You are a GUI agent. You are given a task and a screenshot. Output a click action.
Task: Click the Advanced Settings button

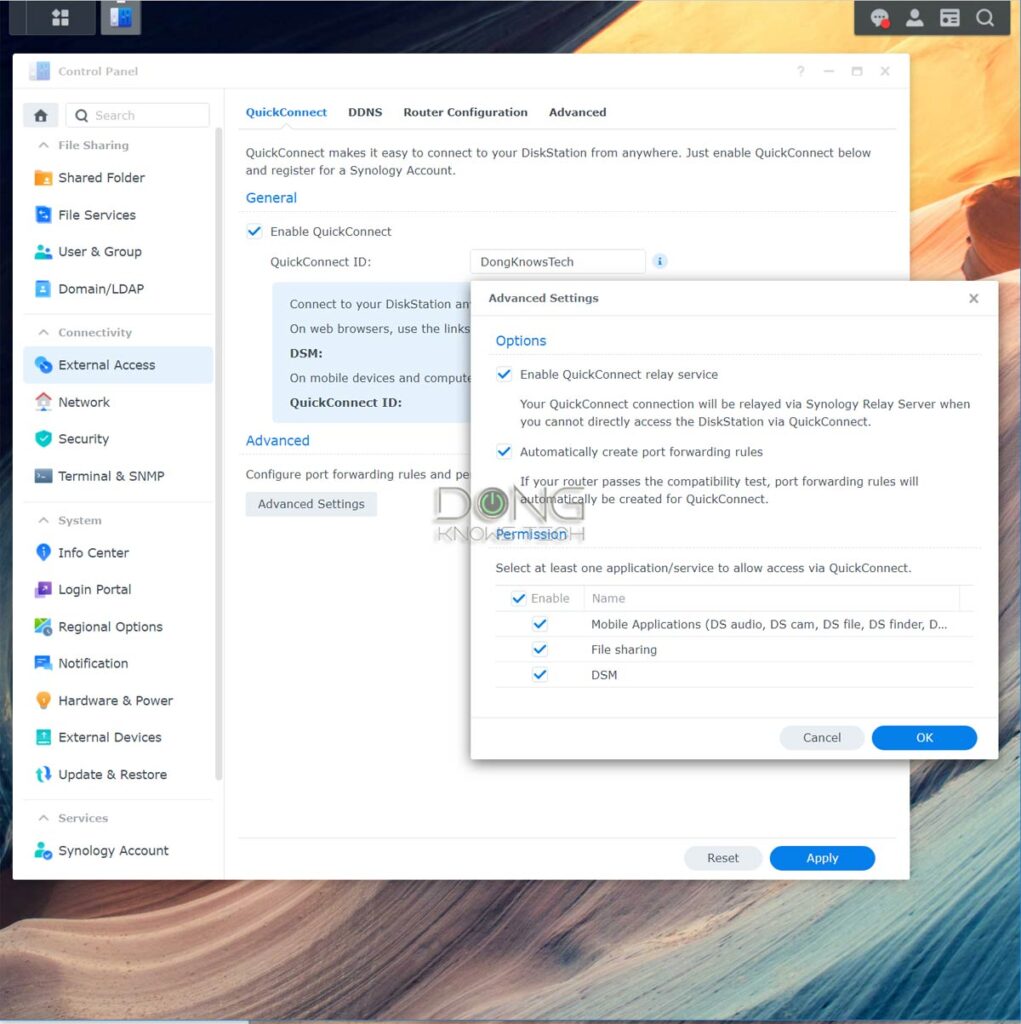pos(311,504)
